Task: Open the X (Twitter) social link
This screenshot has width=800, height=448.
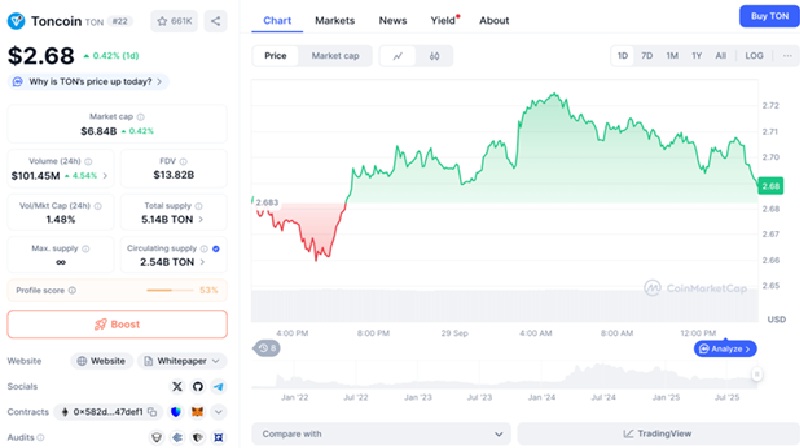Action: pyautogui.click(x=178, y=386)
